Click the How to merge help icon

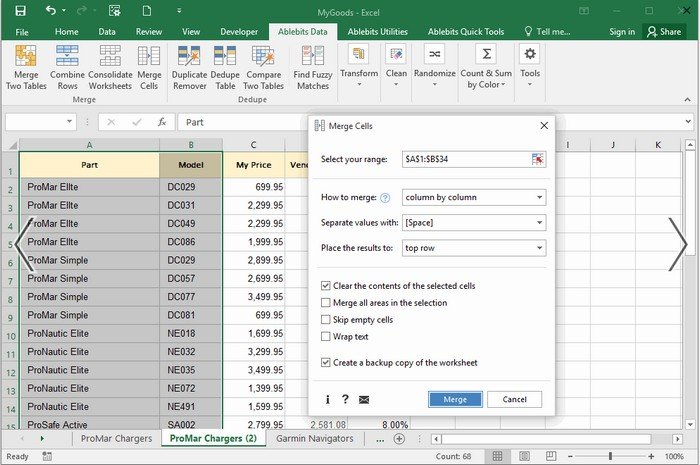click(x=384, y=198)
